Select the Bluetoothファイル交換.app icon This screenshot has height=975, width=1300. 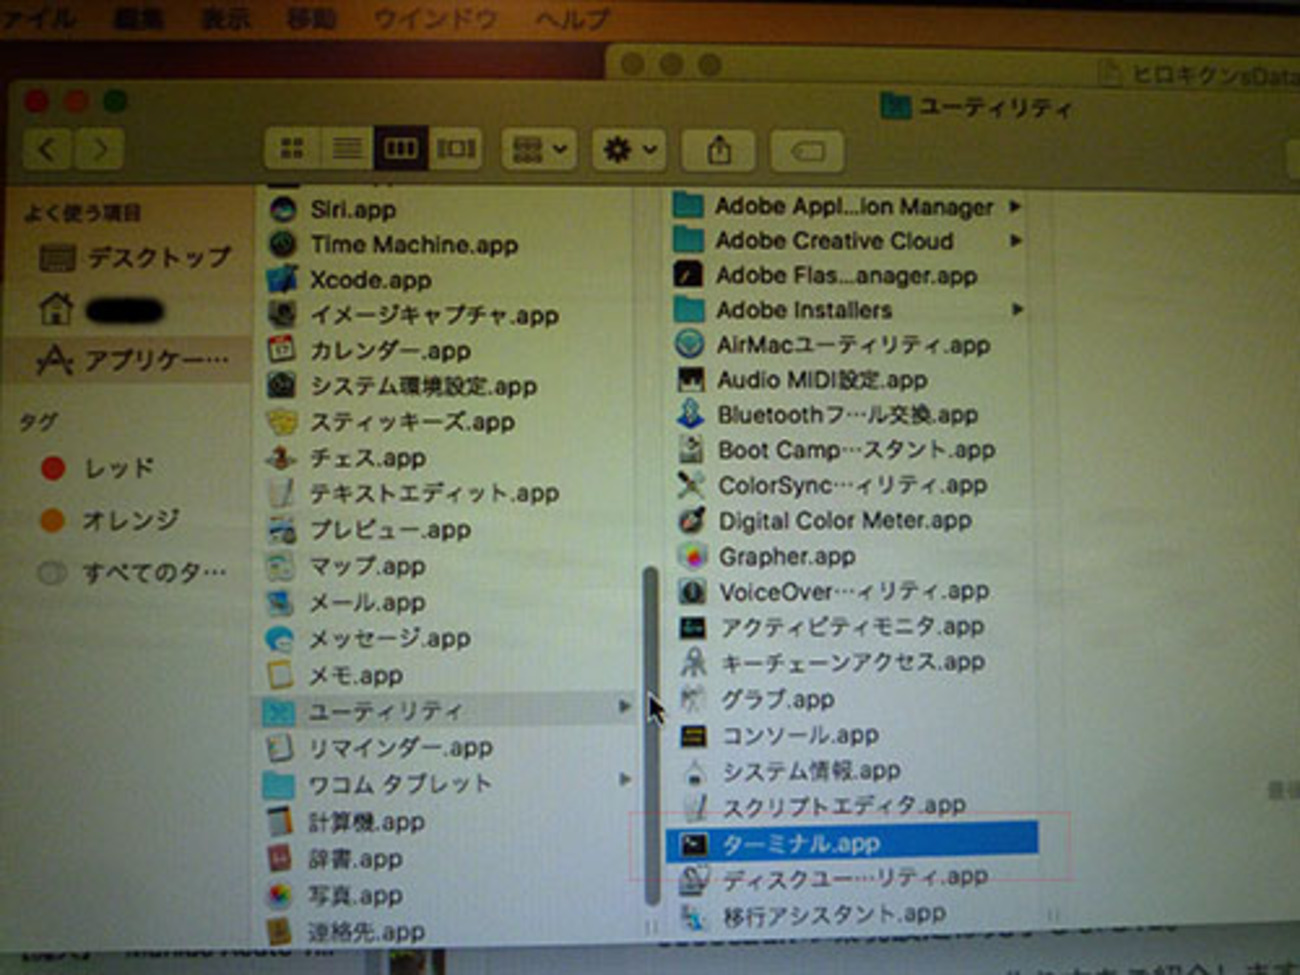tap(690, 415)
